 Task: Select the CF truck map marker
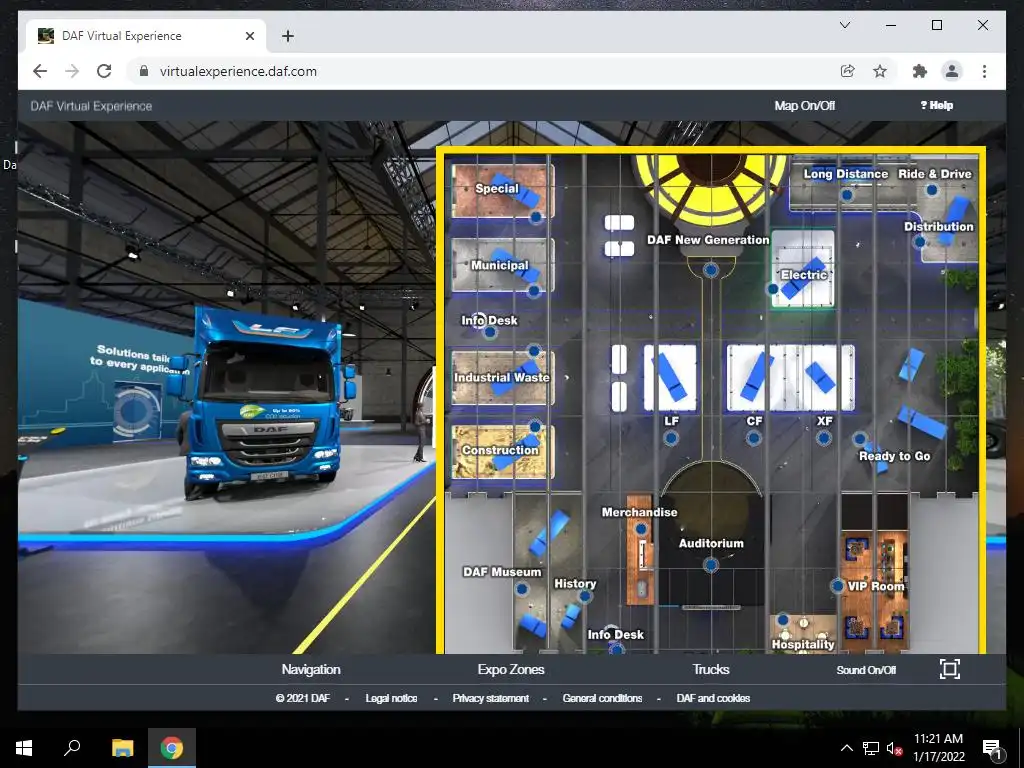tap(754, 438)
